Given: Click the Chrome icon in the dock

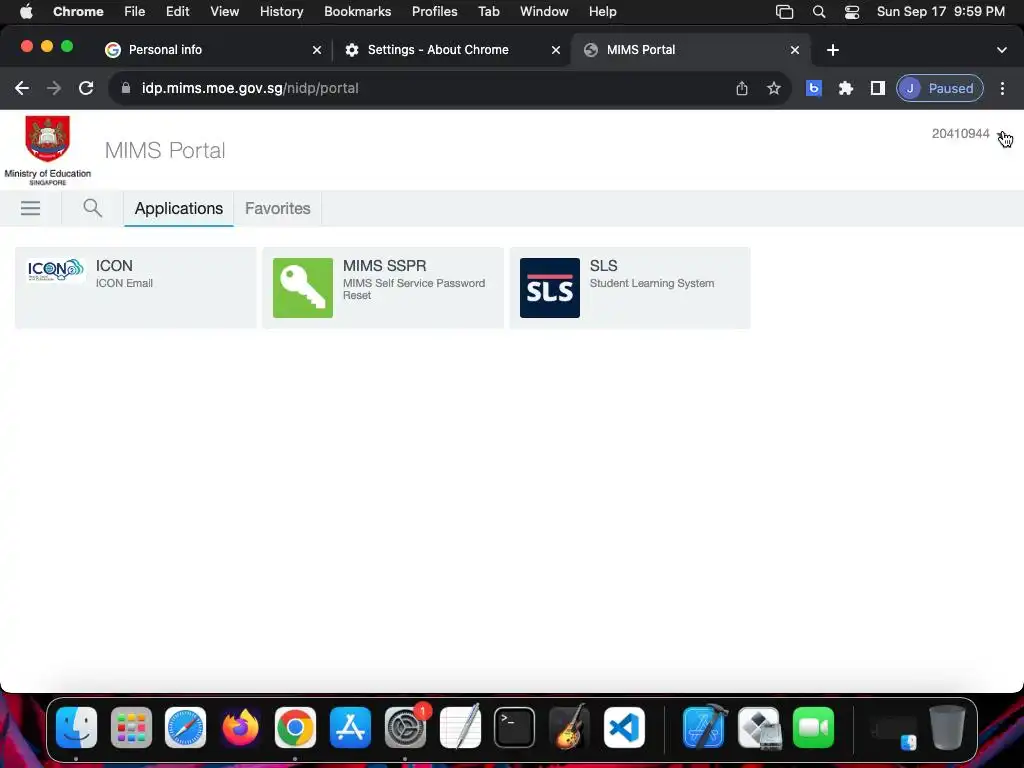Looking at the screenshot, I should point(295,728).
